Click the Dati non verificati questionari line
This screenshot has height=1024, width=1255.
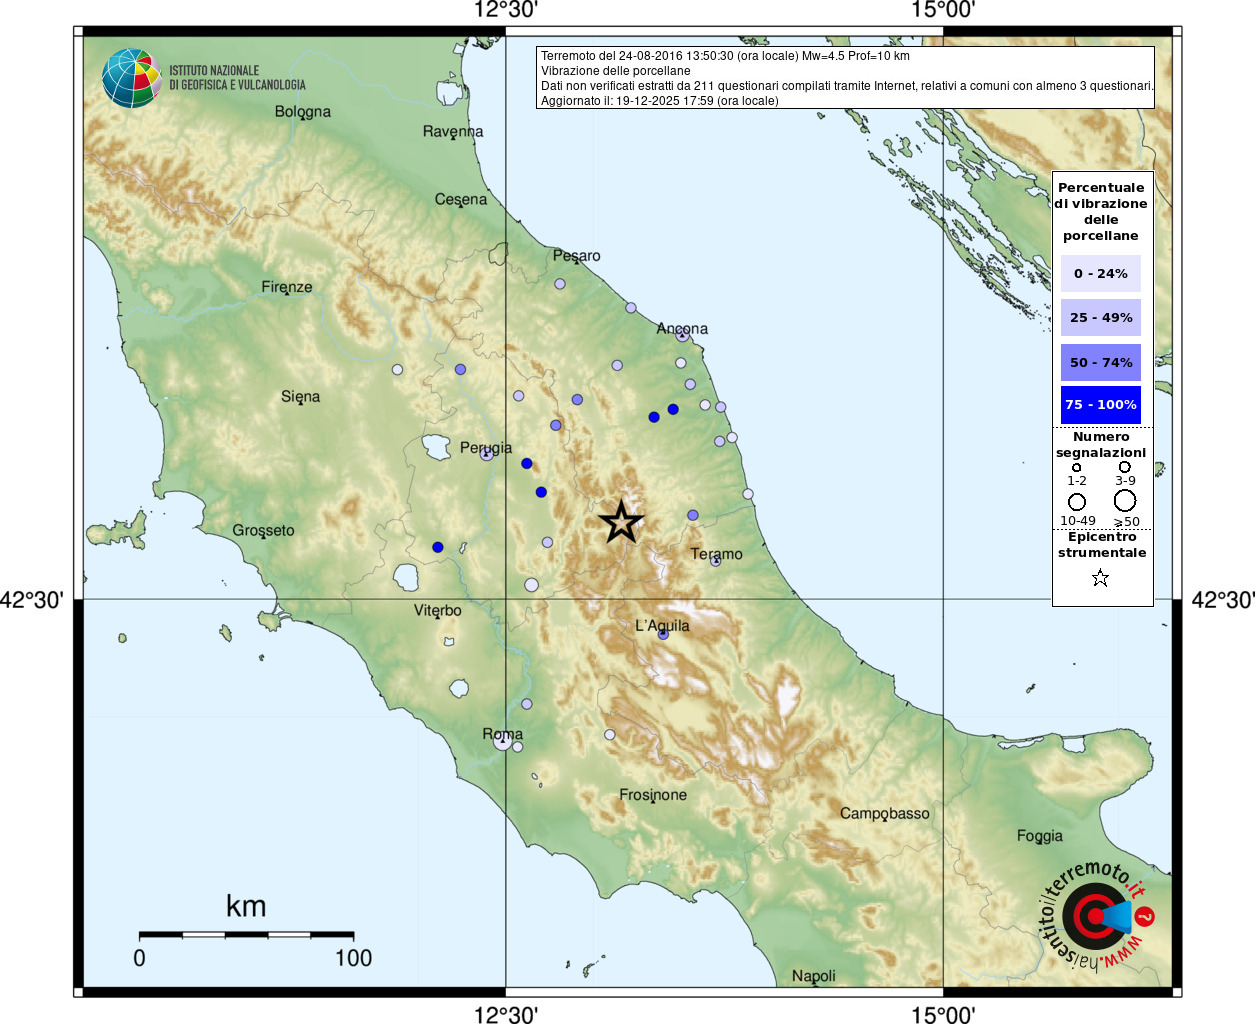click(847, 86)
